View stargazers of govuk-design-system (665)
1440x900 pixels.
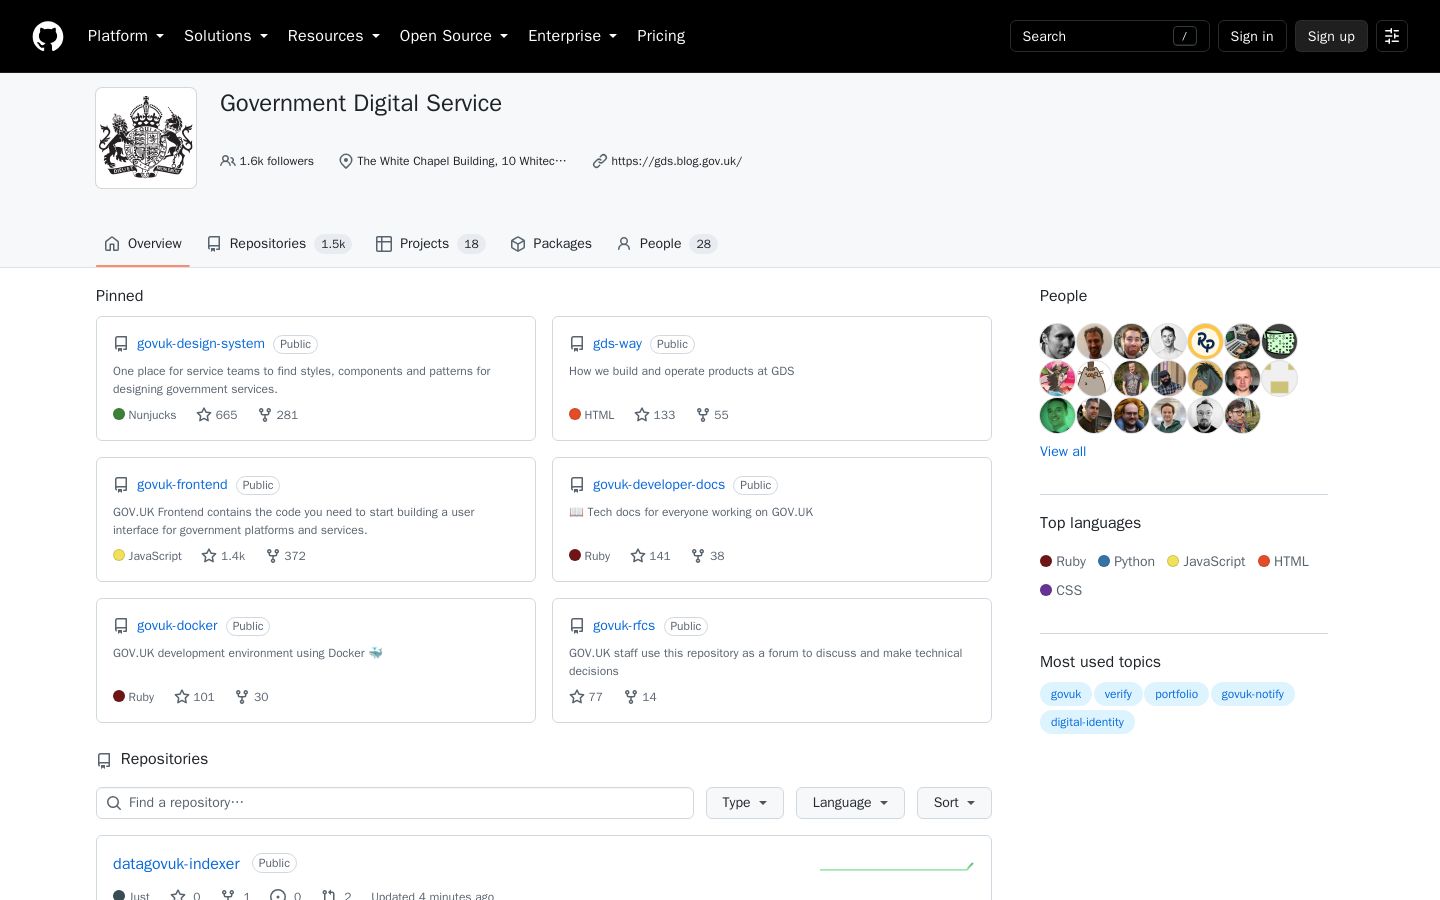click(217, 415)
